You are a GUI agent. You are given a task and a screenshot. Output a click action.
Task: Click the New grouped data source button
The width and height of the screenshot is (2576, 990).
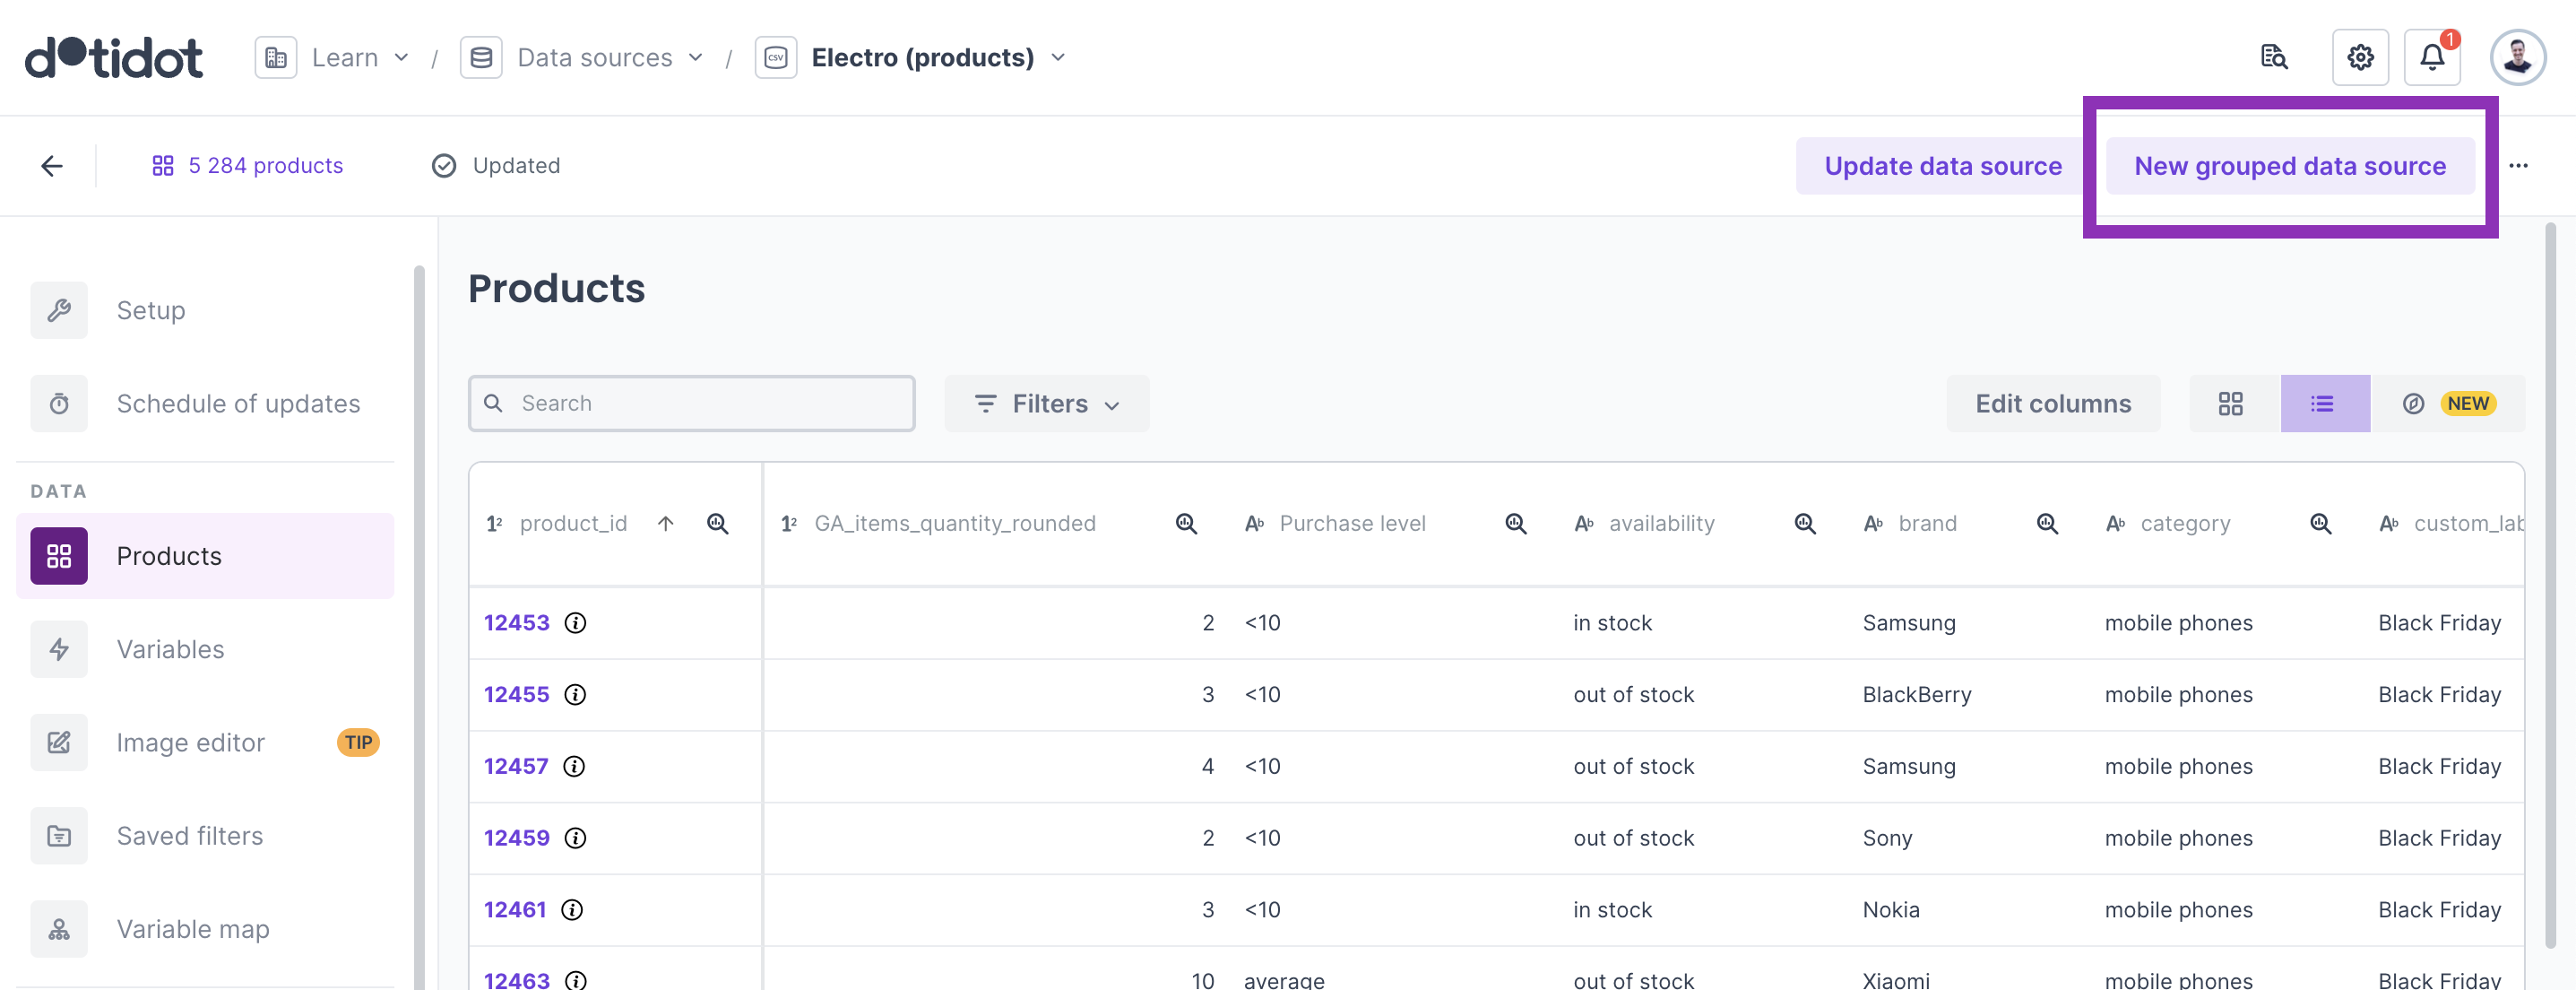(x=2289, y=166)
